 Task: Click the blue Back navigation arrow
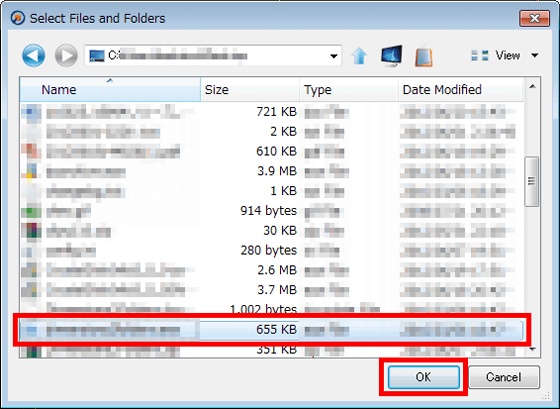(34, 55)
